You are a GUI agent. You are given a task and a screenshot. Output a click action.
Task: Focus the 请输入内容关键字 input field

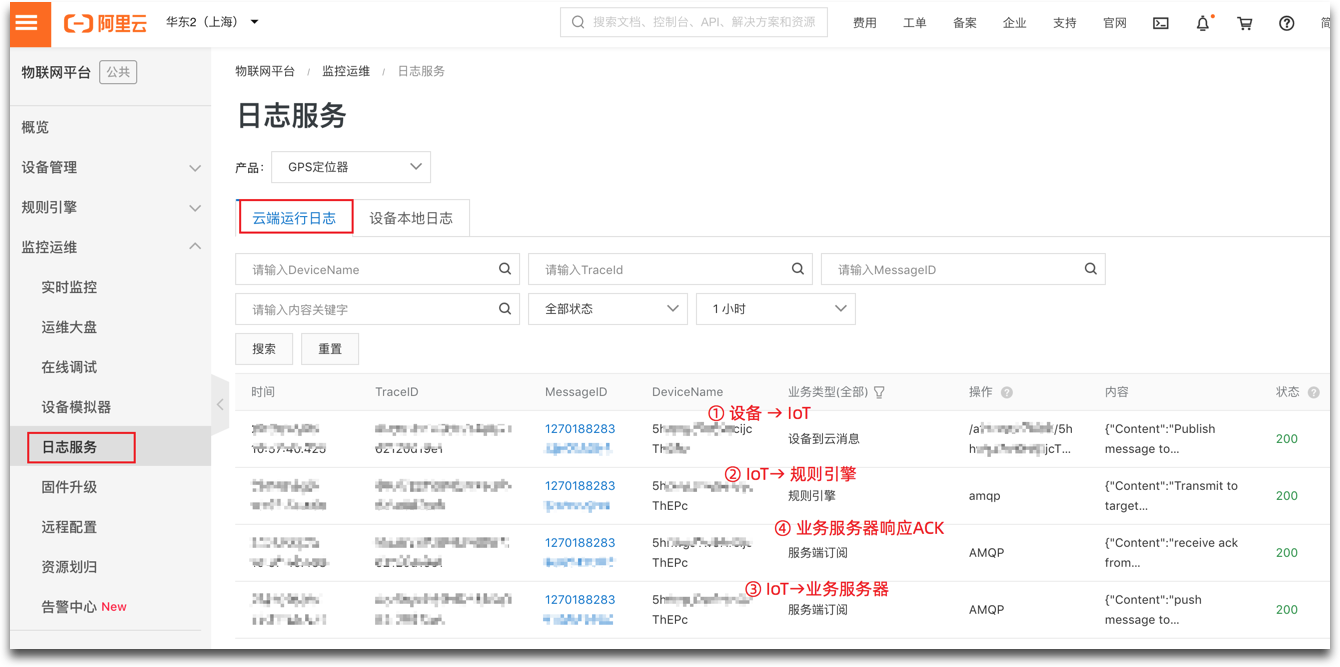[x=378, y=309]
